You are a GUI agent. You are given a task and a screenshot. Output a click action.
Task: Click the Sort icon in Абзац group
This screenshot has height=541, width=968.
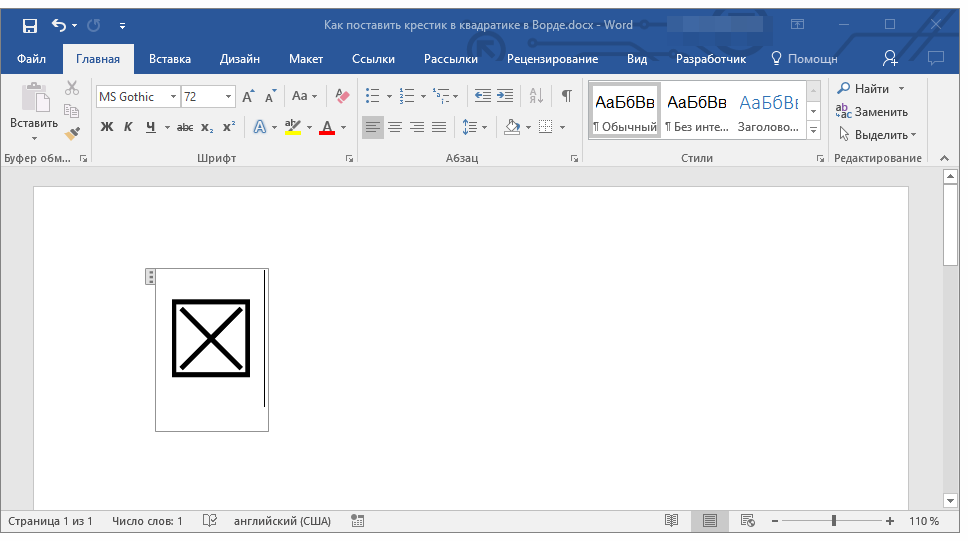[x=536, y=96]
